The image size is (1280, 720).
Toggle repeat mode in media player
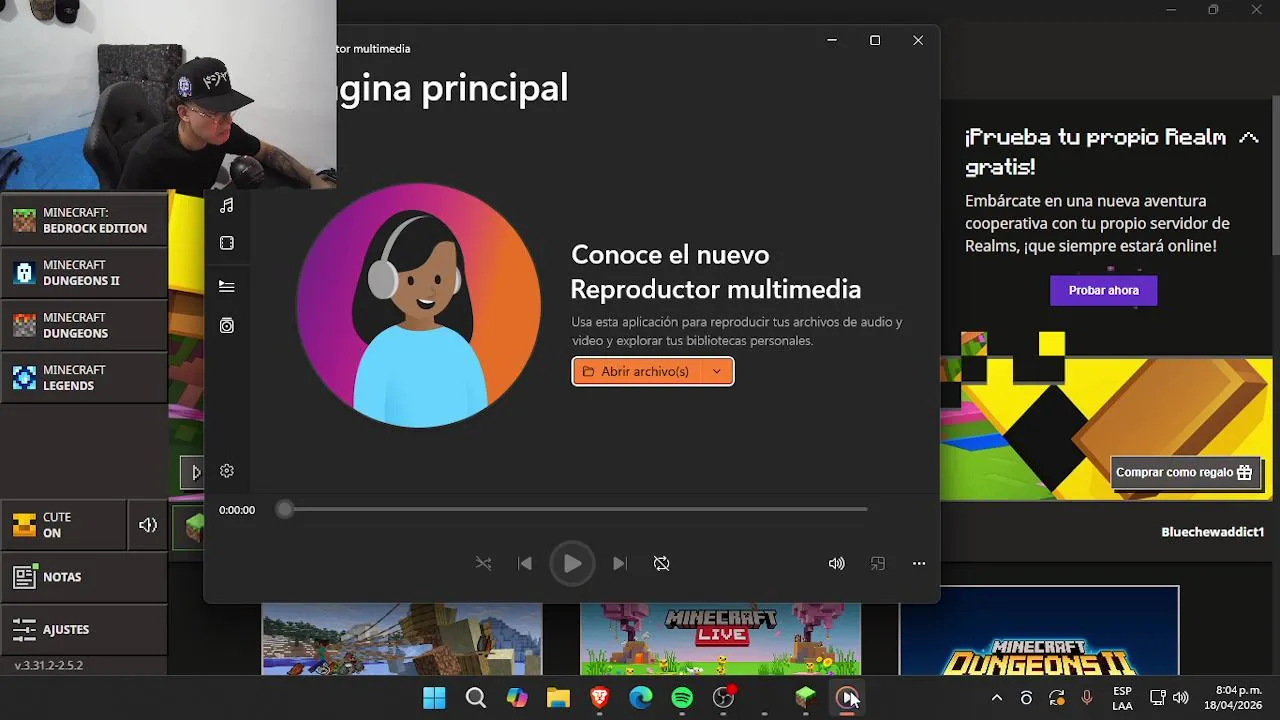coord(662,564)
